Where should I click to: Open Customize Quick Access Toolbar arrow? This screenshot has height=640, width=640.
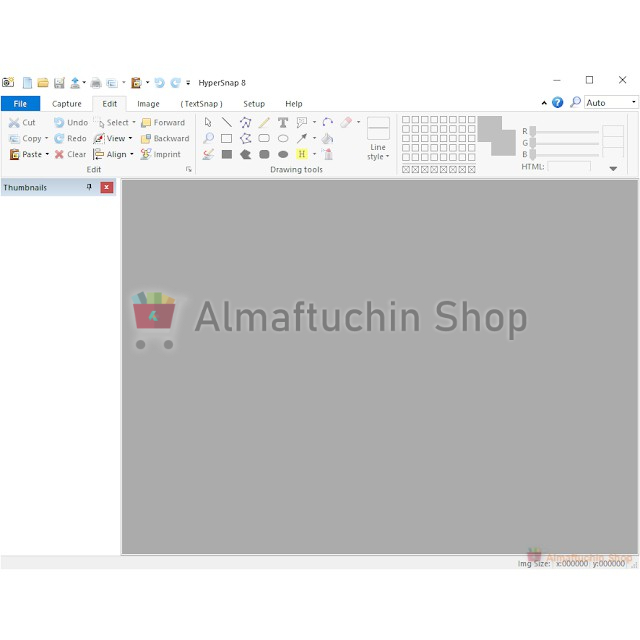(x=188, y=83)
